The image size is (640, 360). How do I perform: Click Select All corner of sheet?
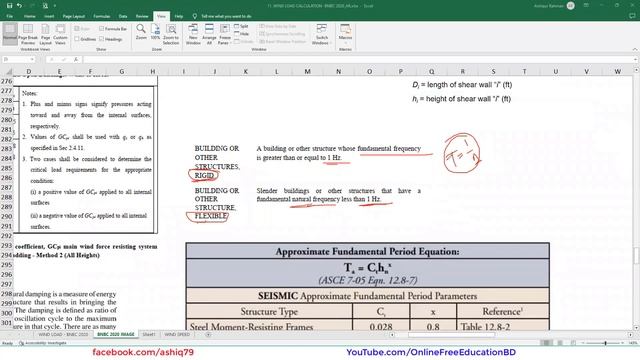coord(9,71)
